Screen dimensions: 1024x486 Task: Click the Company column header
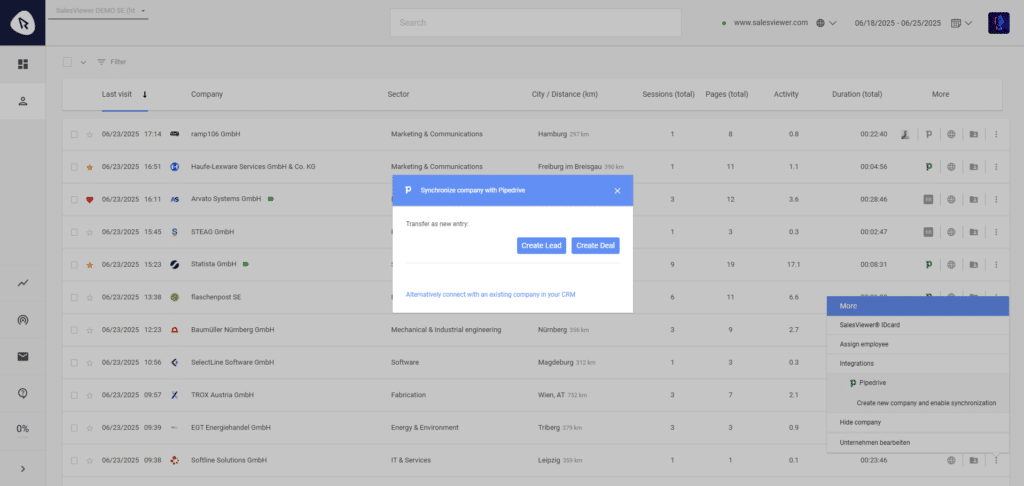pyautogui.click(x=206, y=94)
